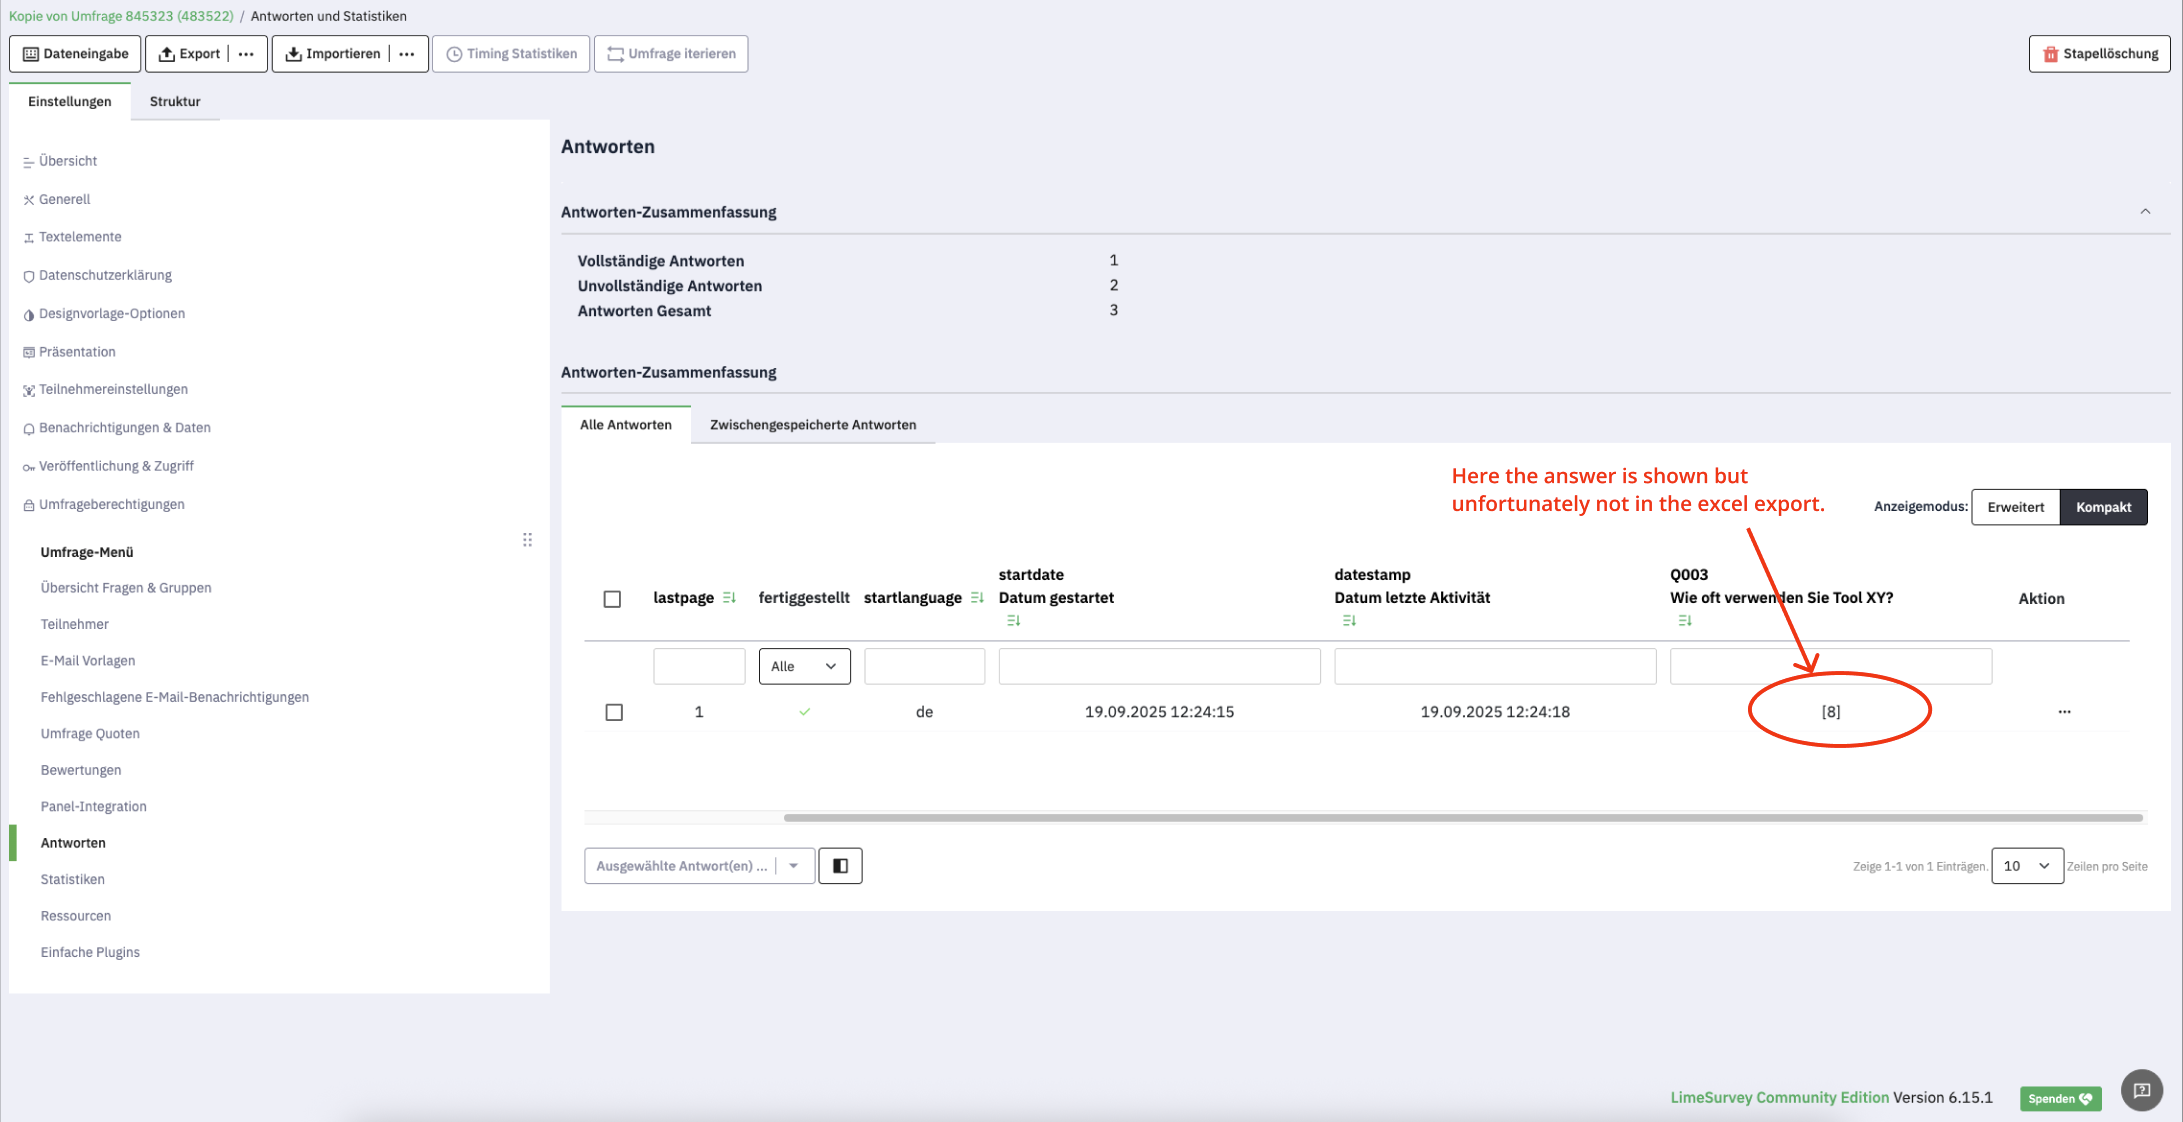
Task: Sort by startdate using its sort icon
Action: pyautogui.click(x=1013, y=621)
